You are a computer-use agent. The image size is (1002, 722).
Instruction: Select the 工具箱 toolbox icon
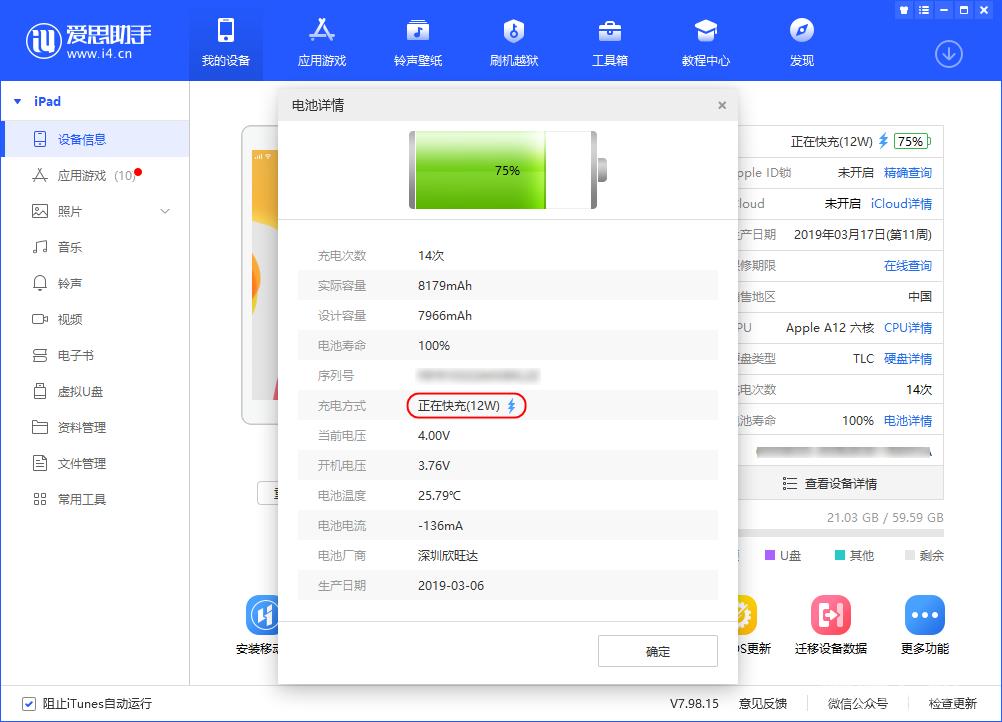(x=609, y=40)
